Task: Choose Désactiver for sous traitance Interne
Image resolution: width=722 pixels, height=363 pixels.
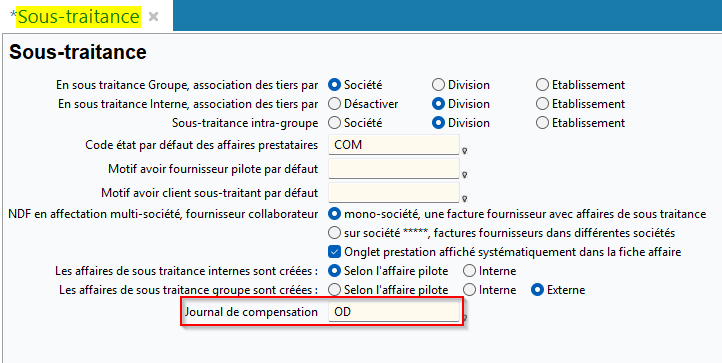Action: point(334,104)
